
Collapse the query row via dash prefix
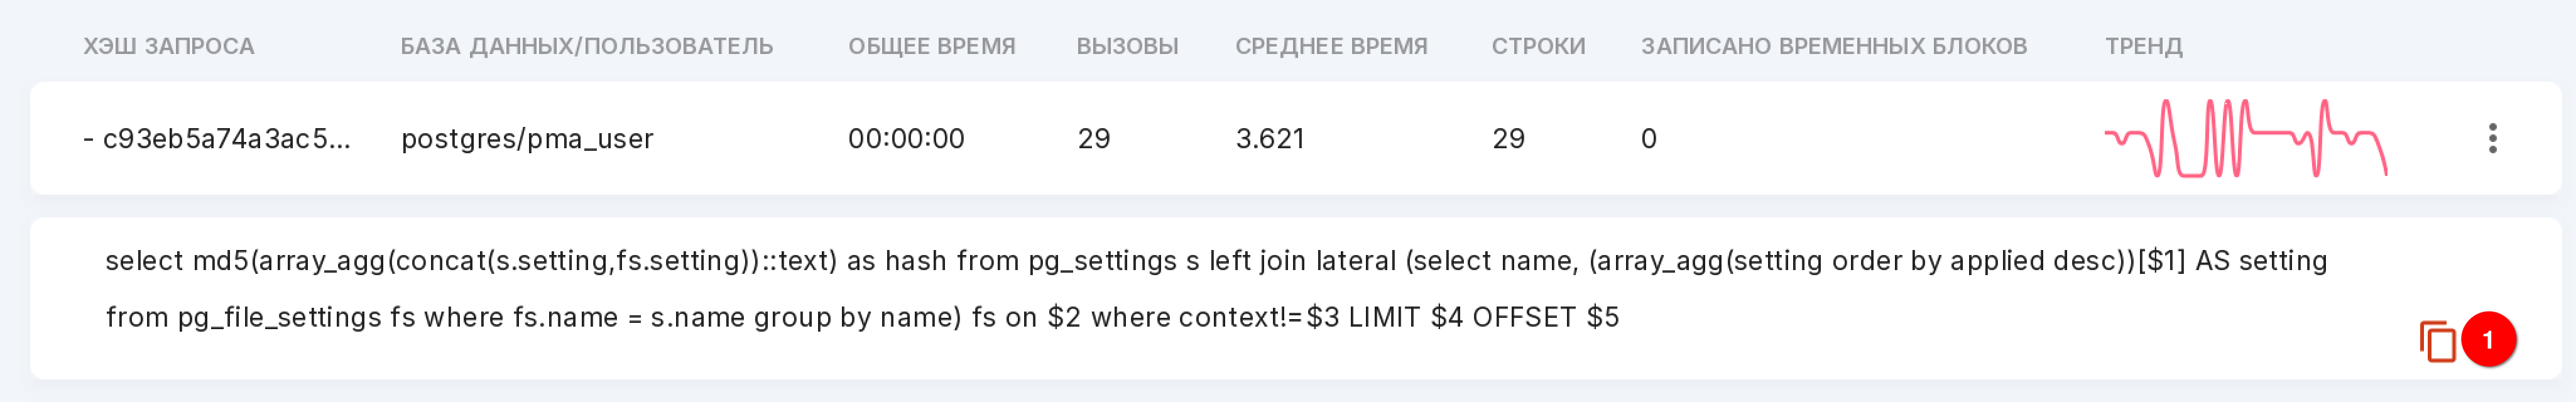89,138
